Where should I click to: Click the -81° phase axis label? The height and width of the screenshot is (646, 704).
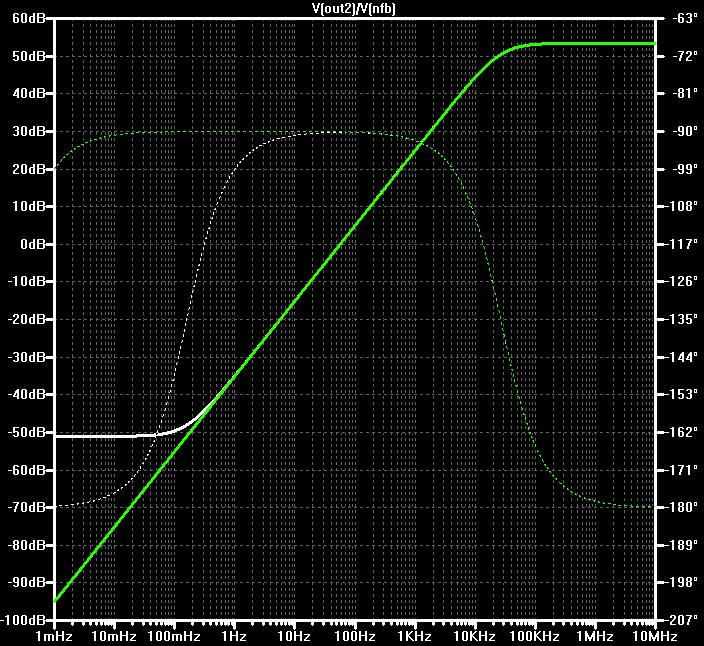pos(685,93)
